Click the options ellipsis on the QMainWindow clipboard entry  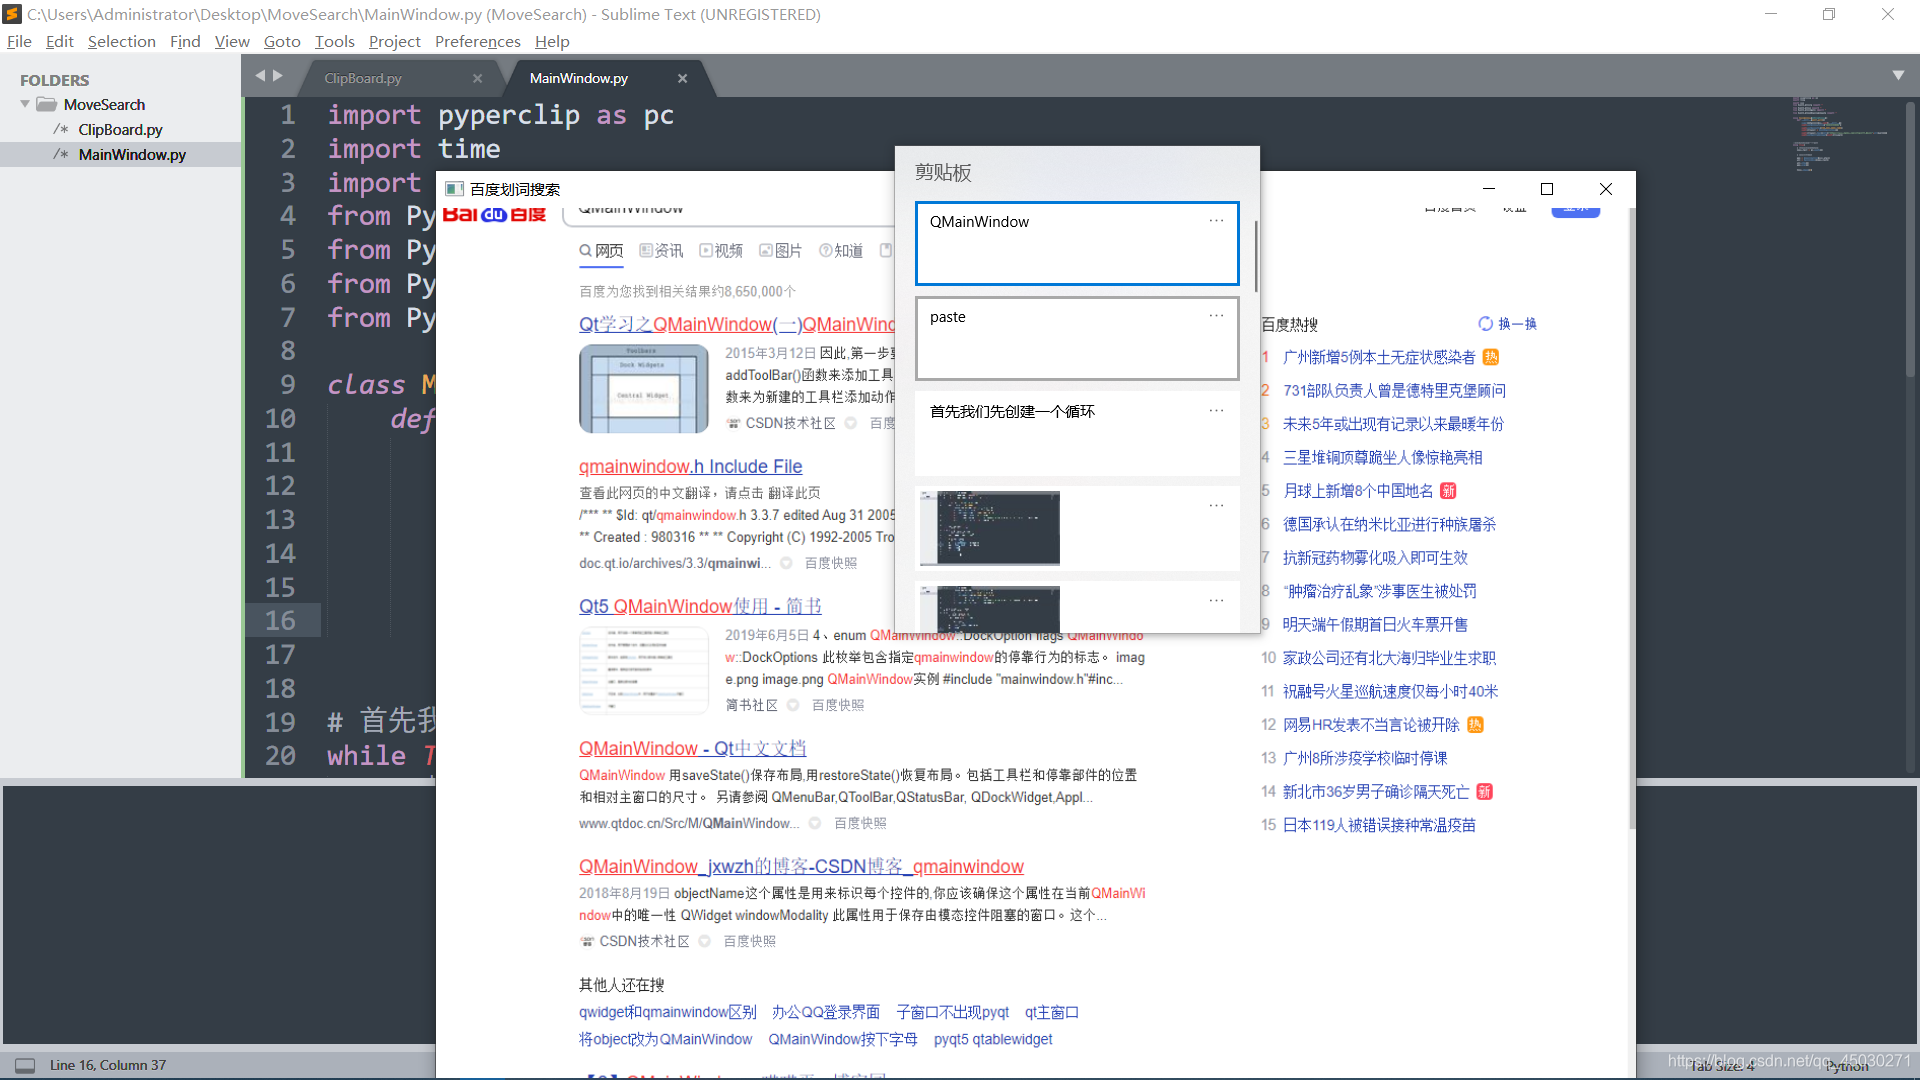1216,220
